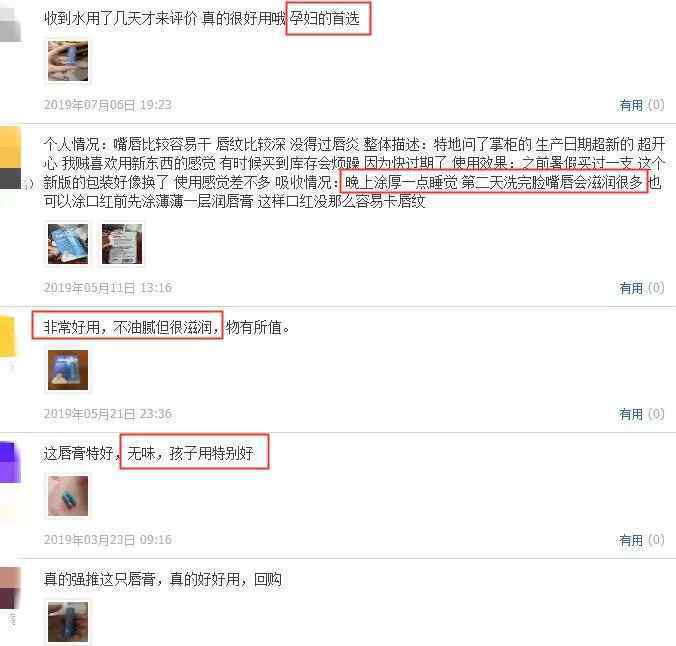Viewport: 676px width, 646px height.
Task: Click highlighted text 无味，孩子用特别好
Action: point(190,453)
